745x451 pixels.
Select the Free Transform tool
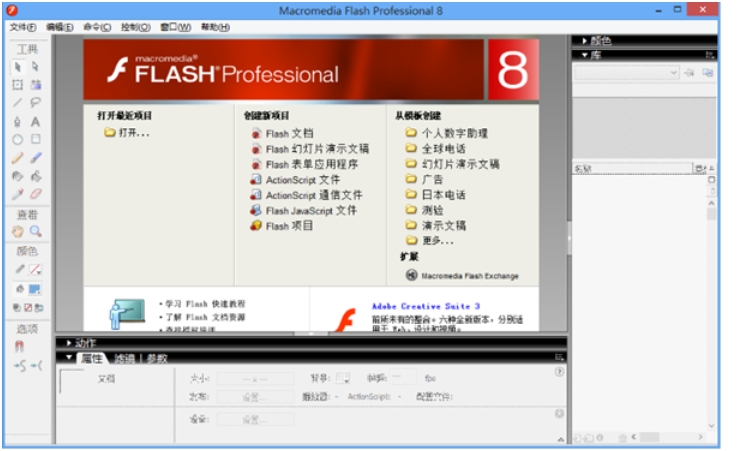pos(18,85)
